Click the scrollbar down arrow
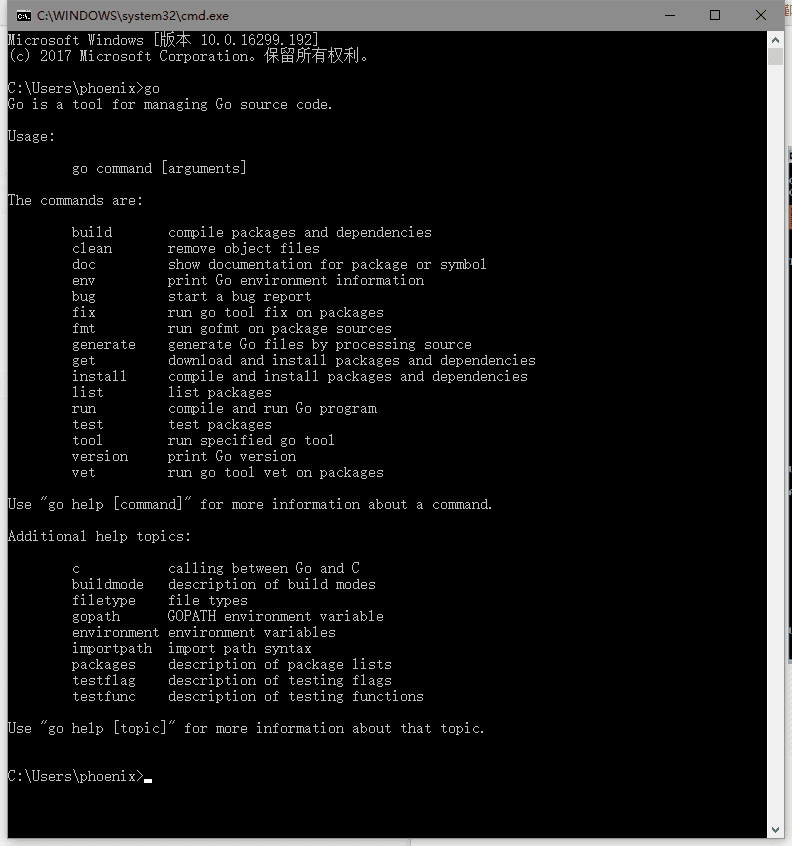This screenshot has width=792, height=846. [x=775, y=830]
